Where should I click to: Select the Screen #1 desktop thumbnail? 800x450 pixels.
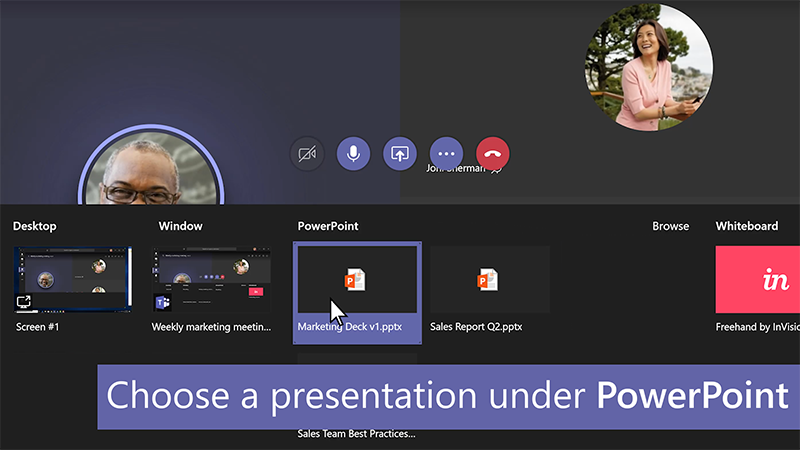(x=72, y=280)
